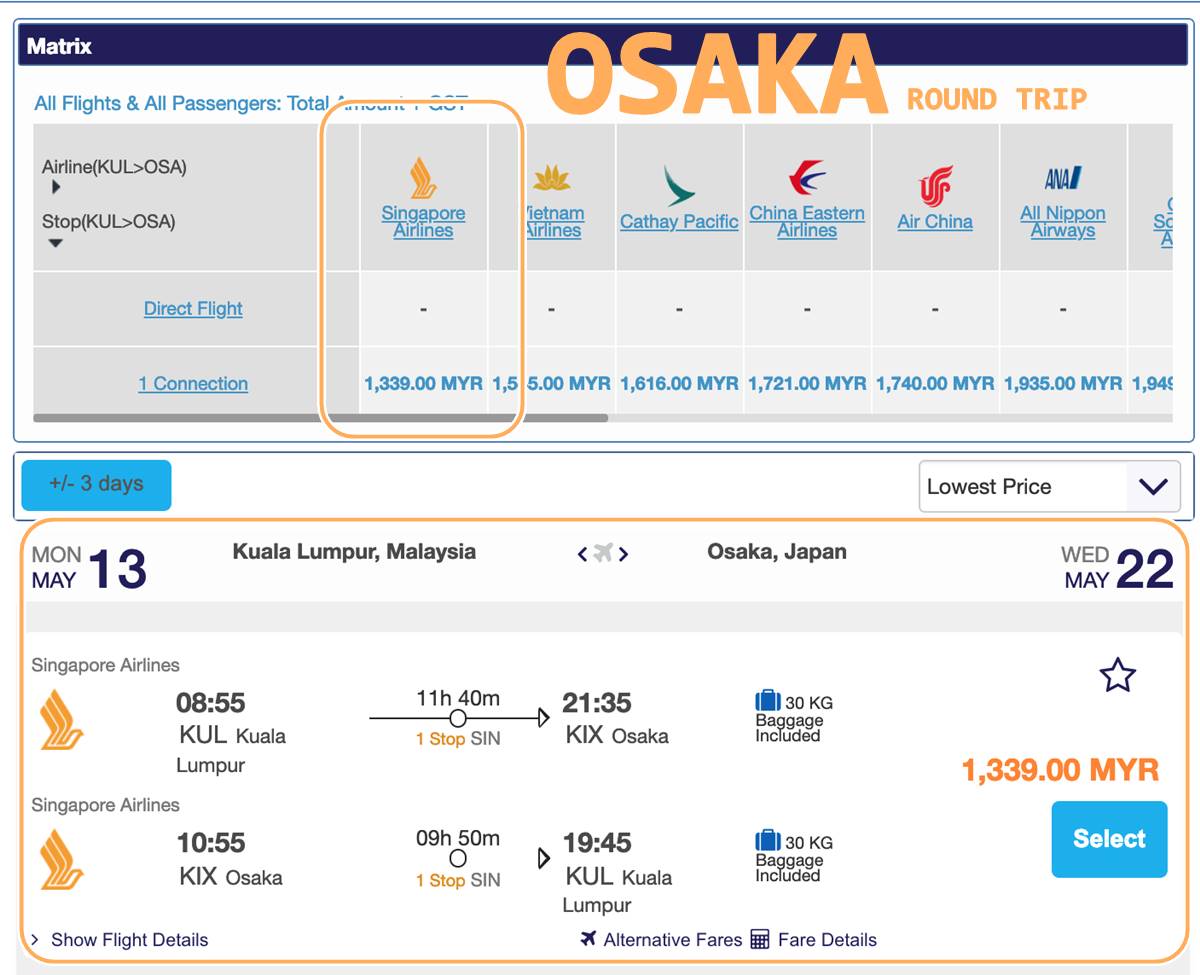Expand Airline(KUL>OSA) arrow
This screenshot has width=1200, height=975.
click(x=56, y=187)
